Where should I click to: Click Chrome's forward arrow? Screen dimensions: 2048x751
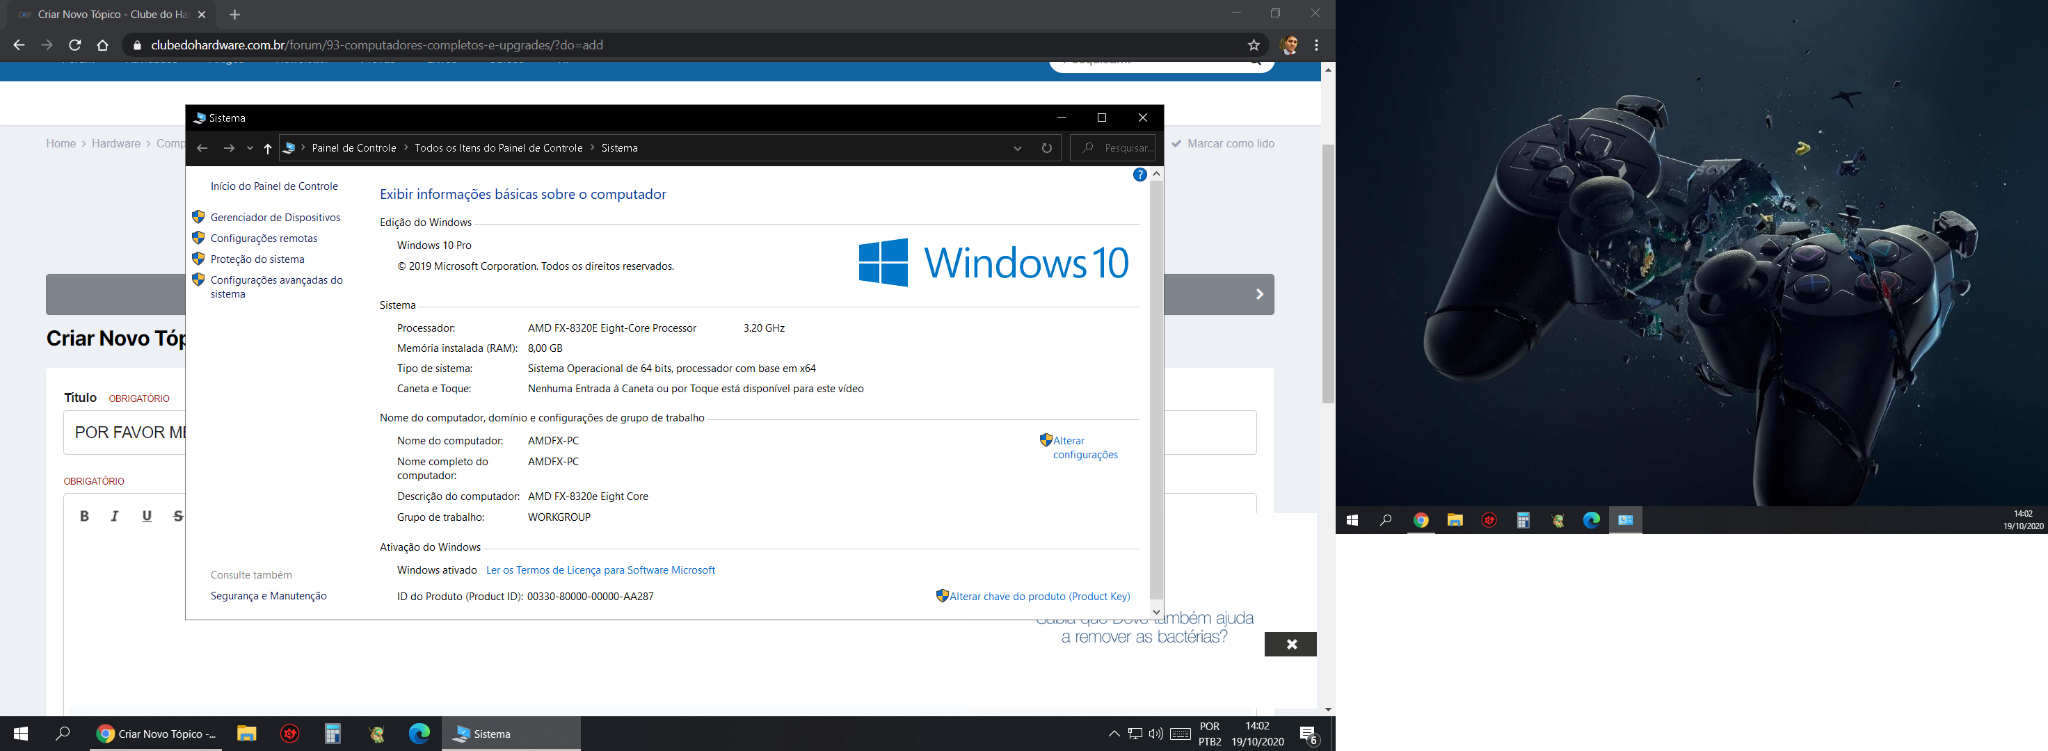point(47,45)
